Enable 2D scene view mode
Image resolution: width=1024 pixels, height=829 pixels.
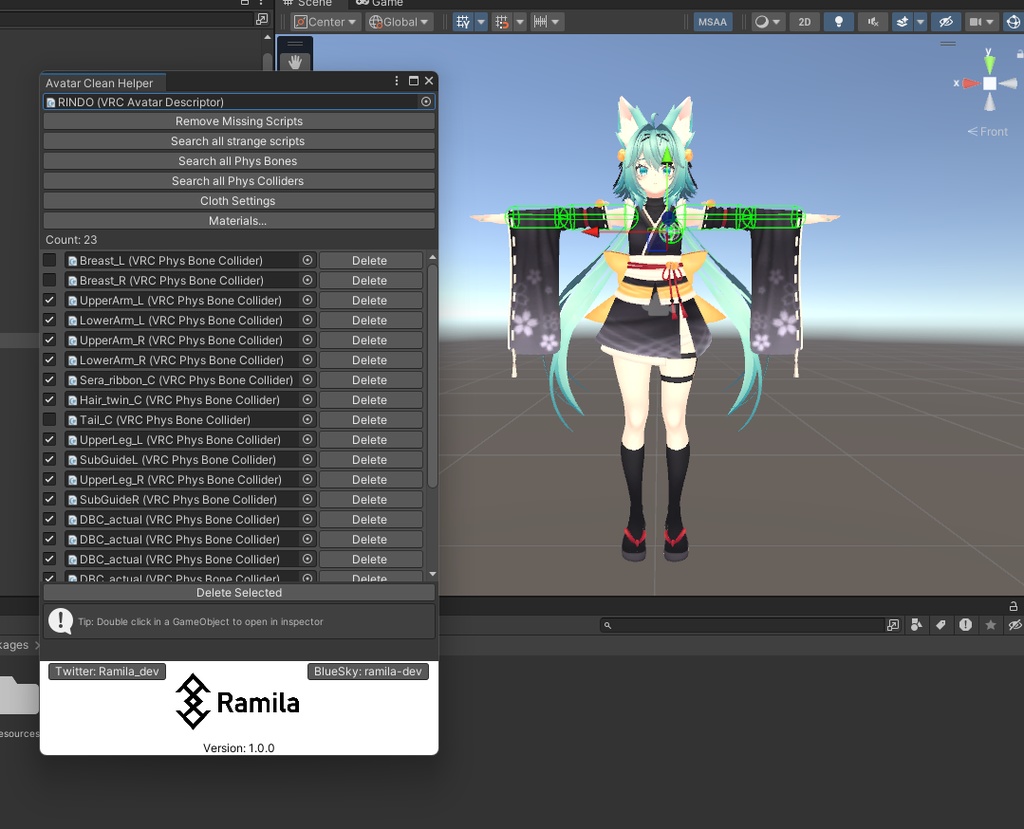point(804,21)
